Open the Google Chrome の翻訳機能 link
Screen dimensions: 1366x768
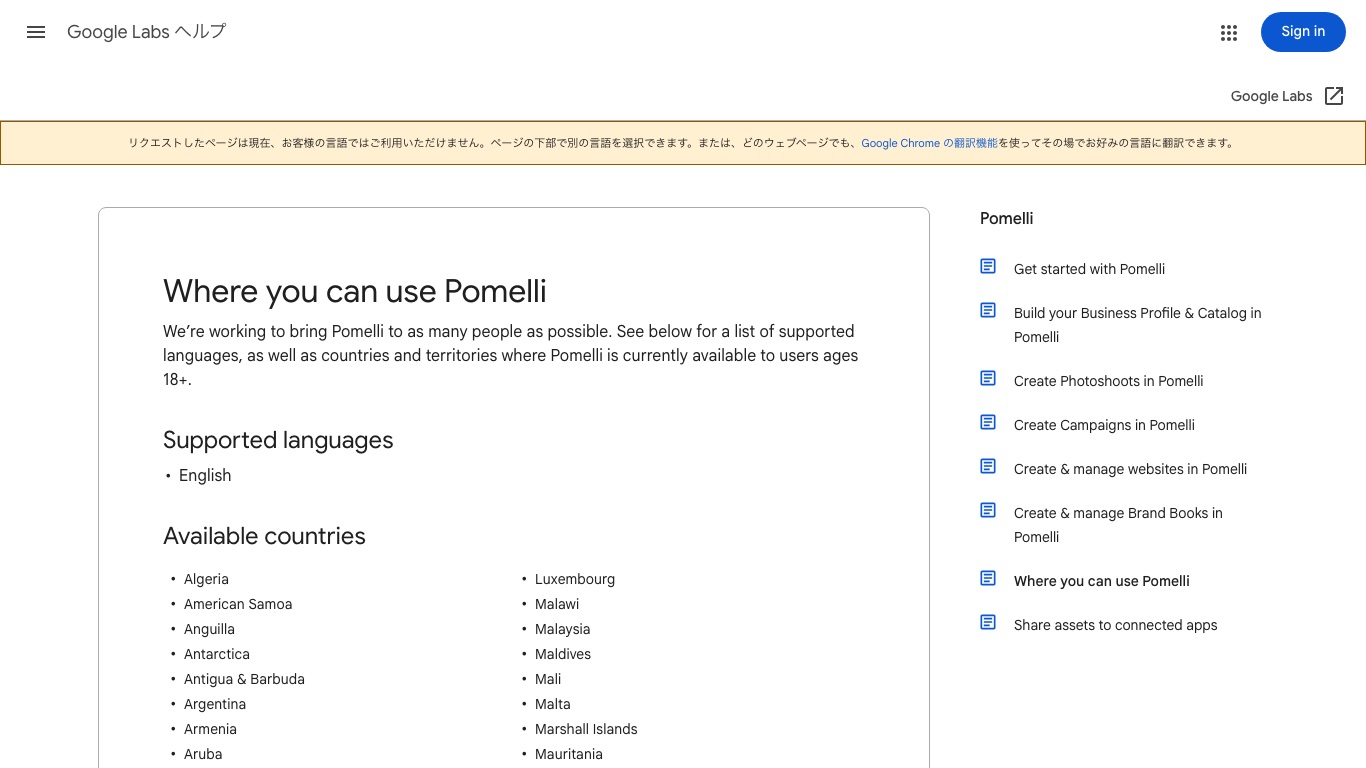pos(929,143)
